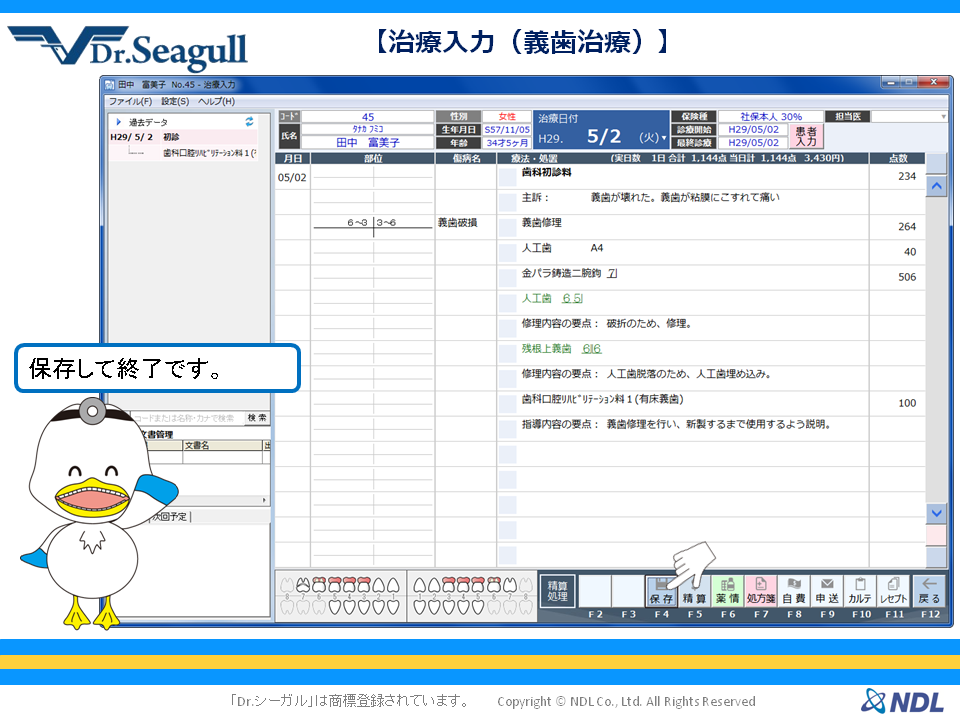Click the 義歯修理 treatment row
The image size is (960, 720).
(683, 226)
